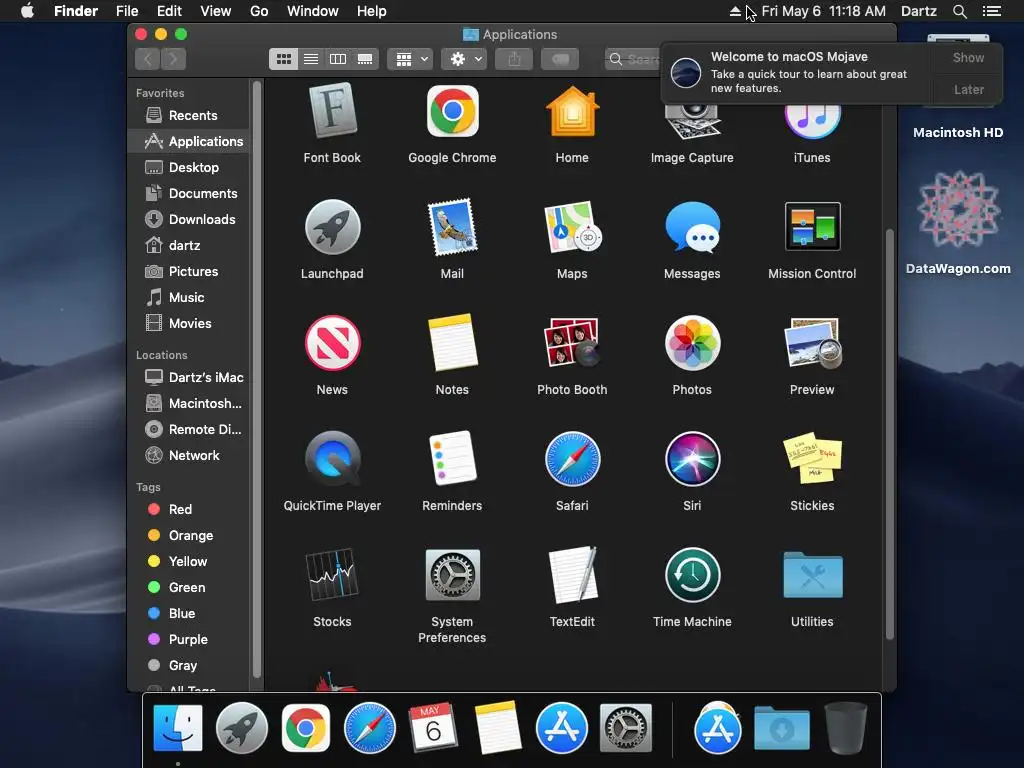Open Calendar from the Dock

coord(434,728)
